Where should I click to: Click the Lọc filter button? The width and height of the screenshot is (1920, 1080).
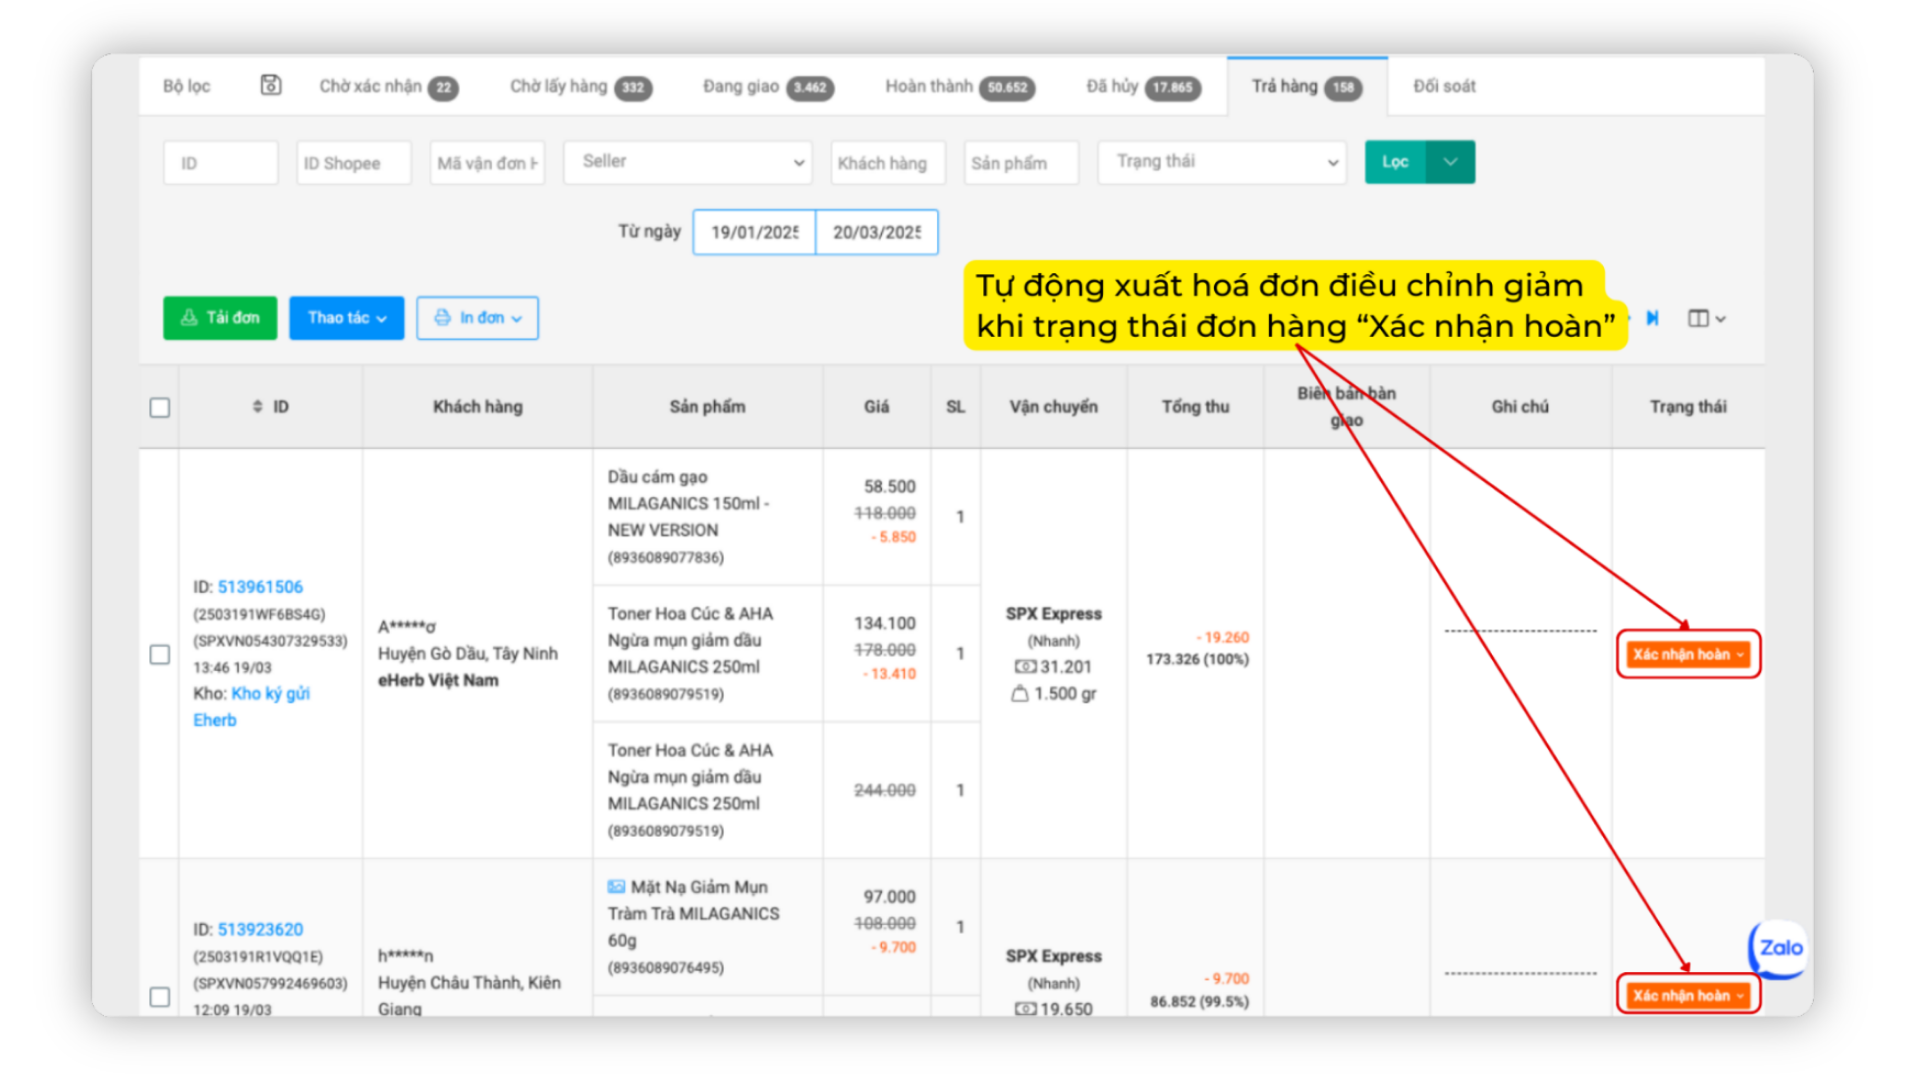[1395, 162]
